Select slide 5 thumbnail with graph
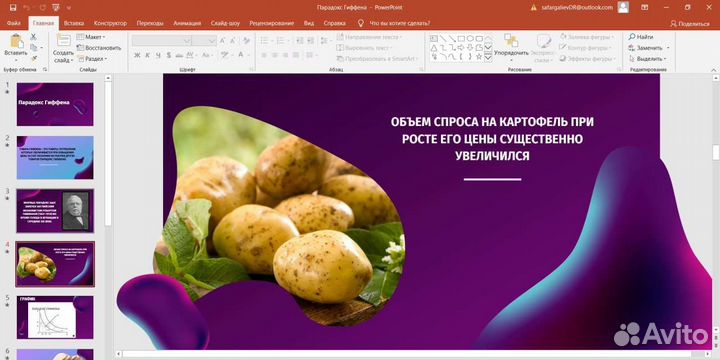Viewport: 720px width, 360px height. pos(55,317)
